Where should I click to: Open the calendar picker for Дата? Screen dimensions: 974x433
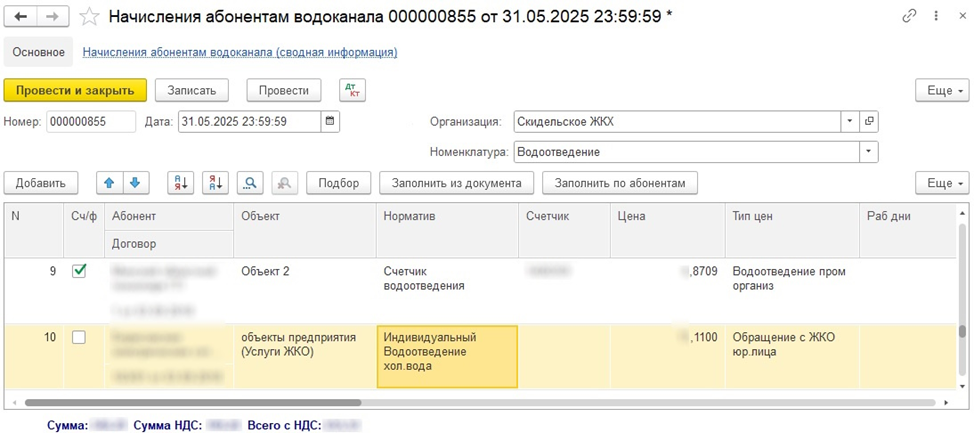330,122
